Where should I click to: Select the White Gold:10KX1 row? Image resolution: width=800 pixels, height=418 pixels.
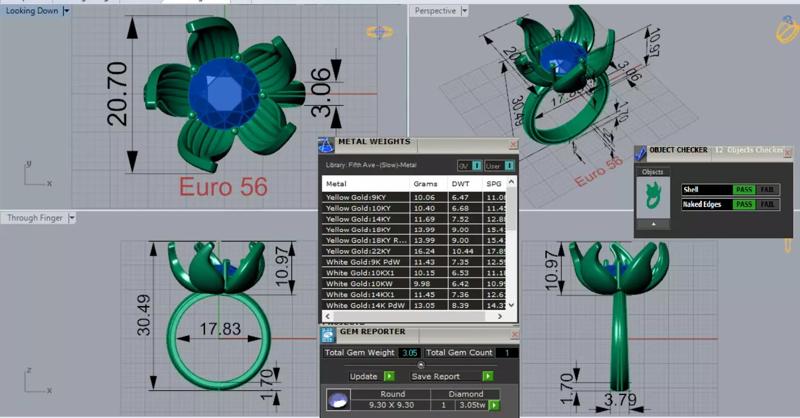point(414,273)
